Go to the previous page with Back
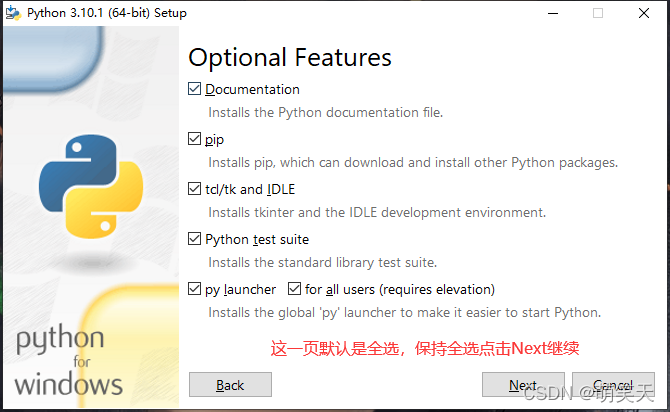 (230, 385)
